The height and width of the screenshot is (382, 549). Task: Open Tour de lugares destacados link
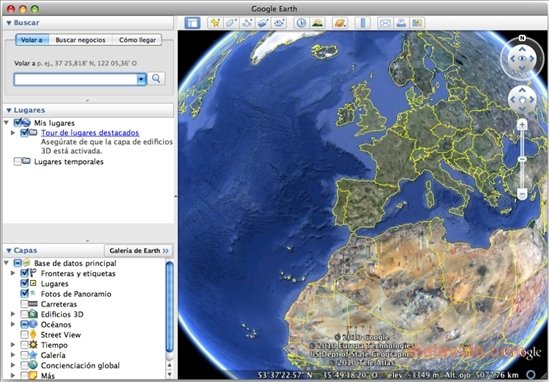tap(90, 133)
